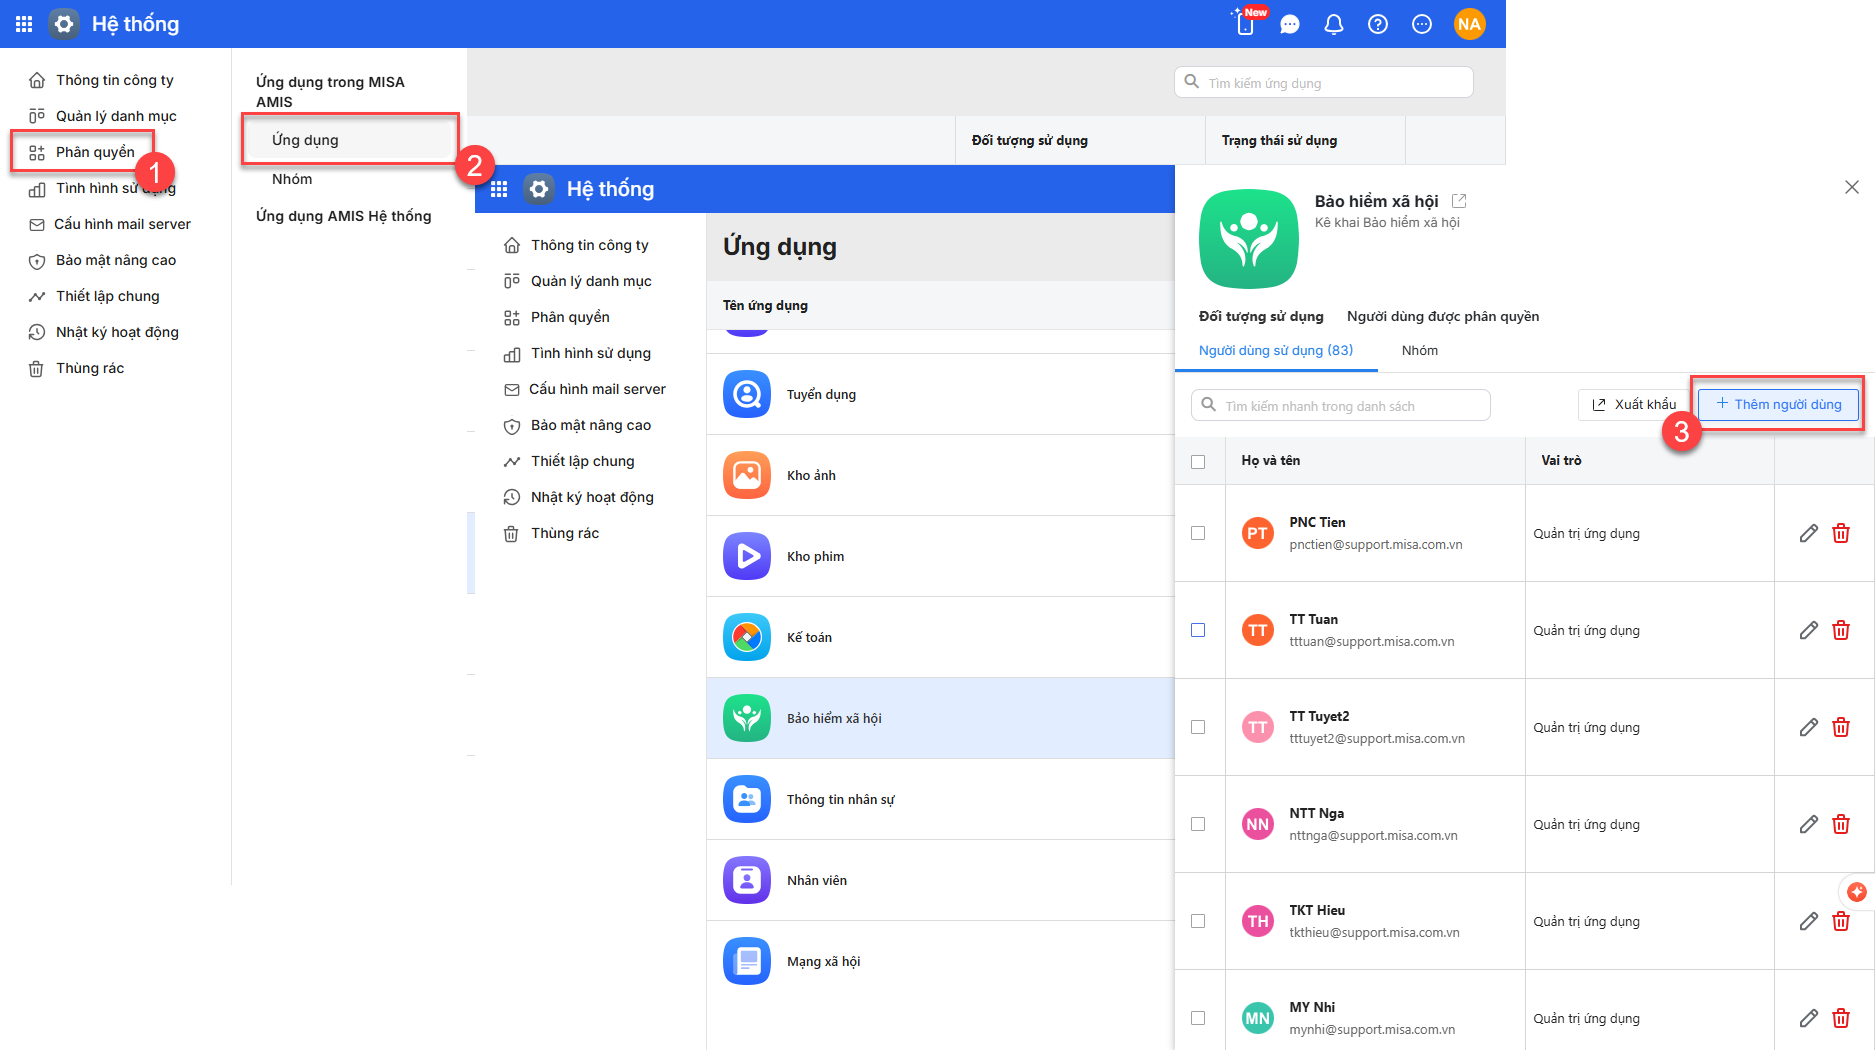Open Đối tượng sử dụng section tab

[1261, 316]
